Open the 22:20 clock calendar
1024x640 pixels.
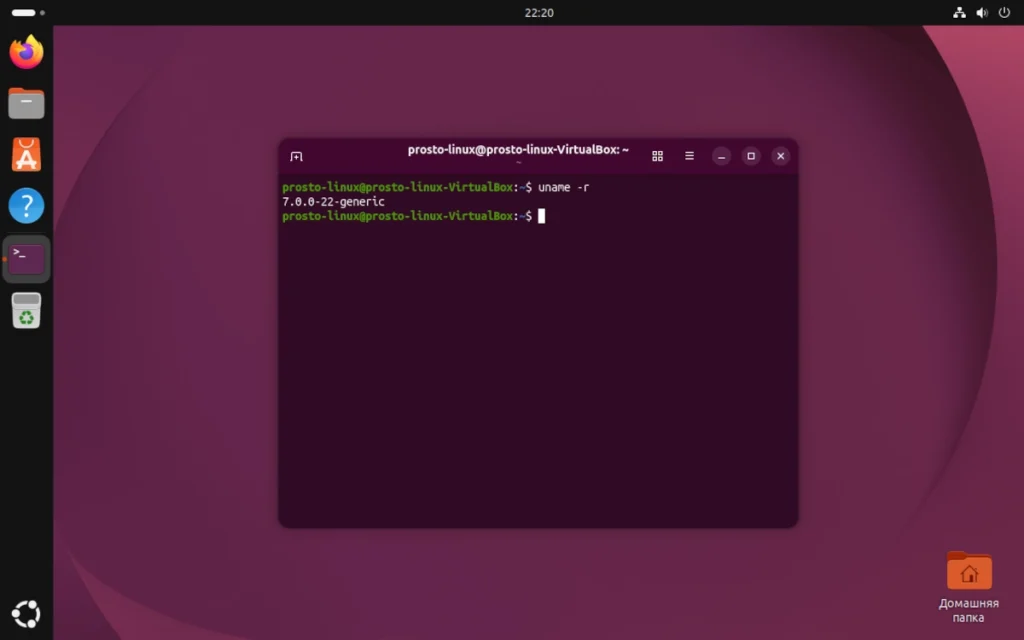(539, 12)
